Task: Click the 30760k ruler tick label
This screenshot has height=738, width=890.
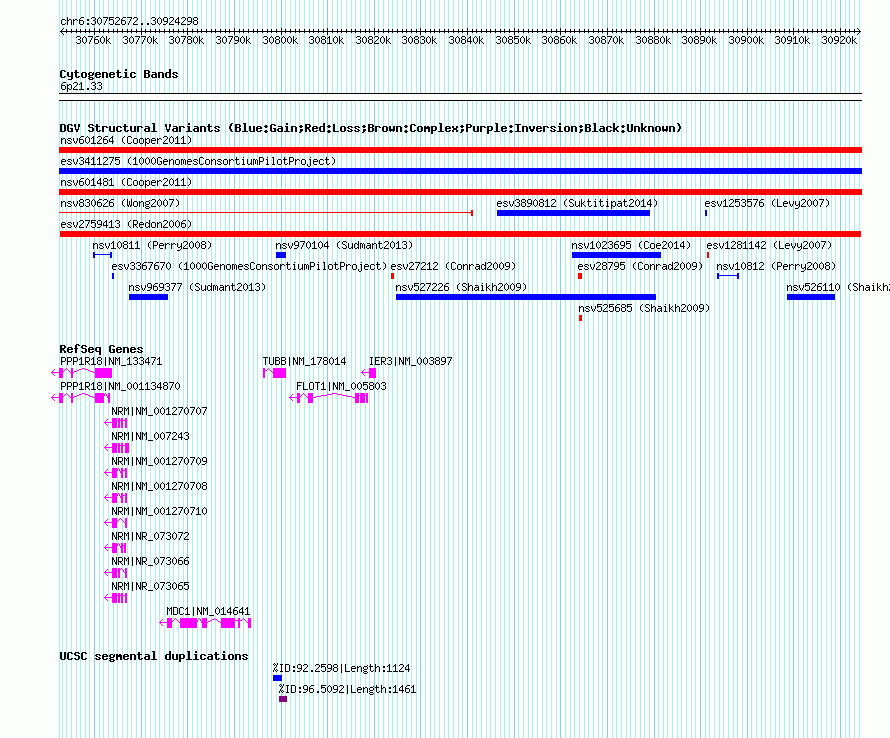Action: [93, 40]
